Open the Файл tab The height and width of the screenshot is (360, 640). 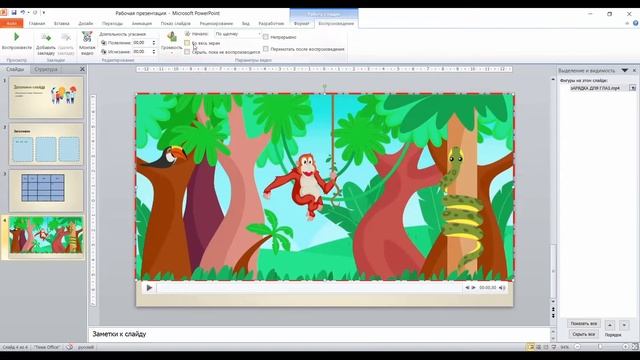pyautogui.click(x=11, y=23)
